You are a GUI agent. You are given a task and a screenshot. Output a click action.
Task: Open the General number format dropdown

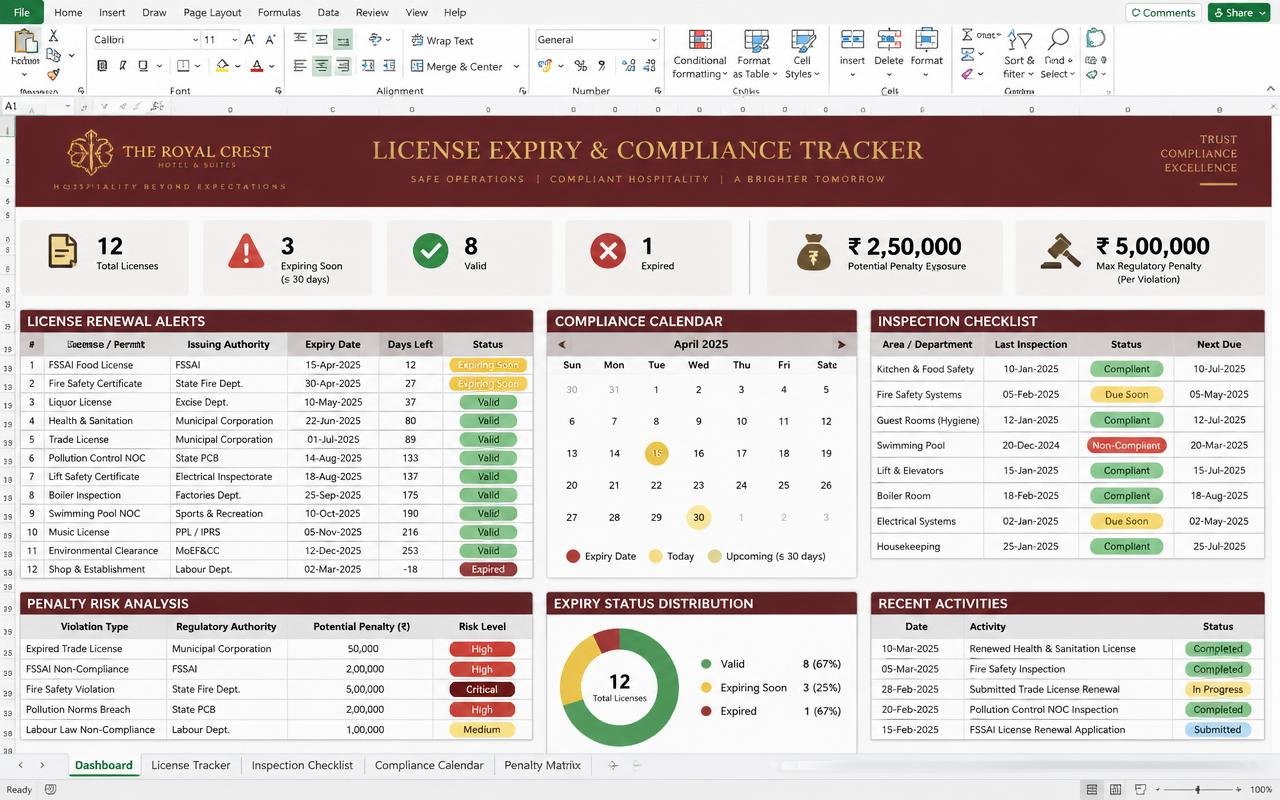653,40
